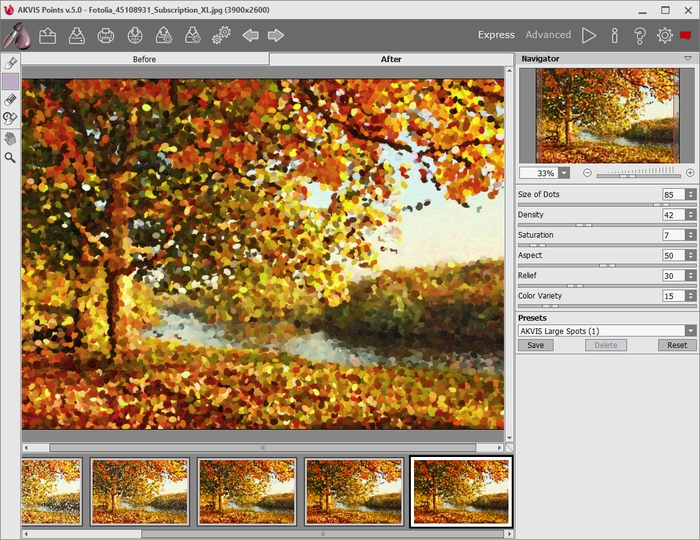Click the Size of Dots value field
Image resolution: width=700 pixels, height=540 pixels.
(x=674, y=195)
